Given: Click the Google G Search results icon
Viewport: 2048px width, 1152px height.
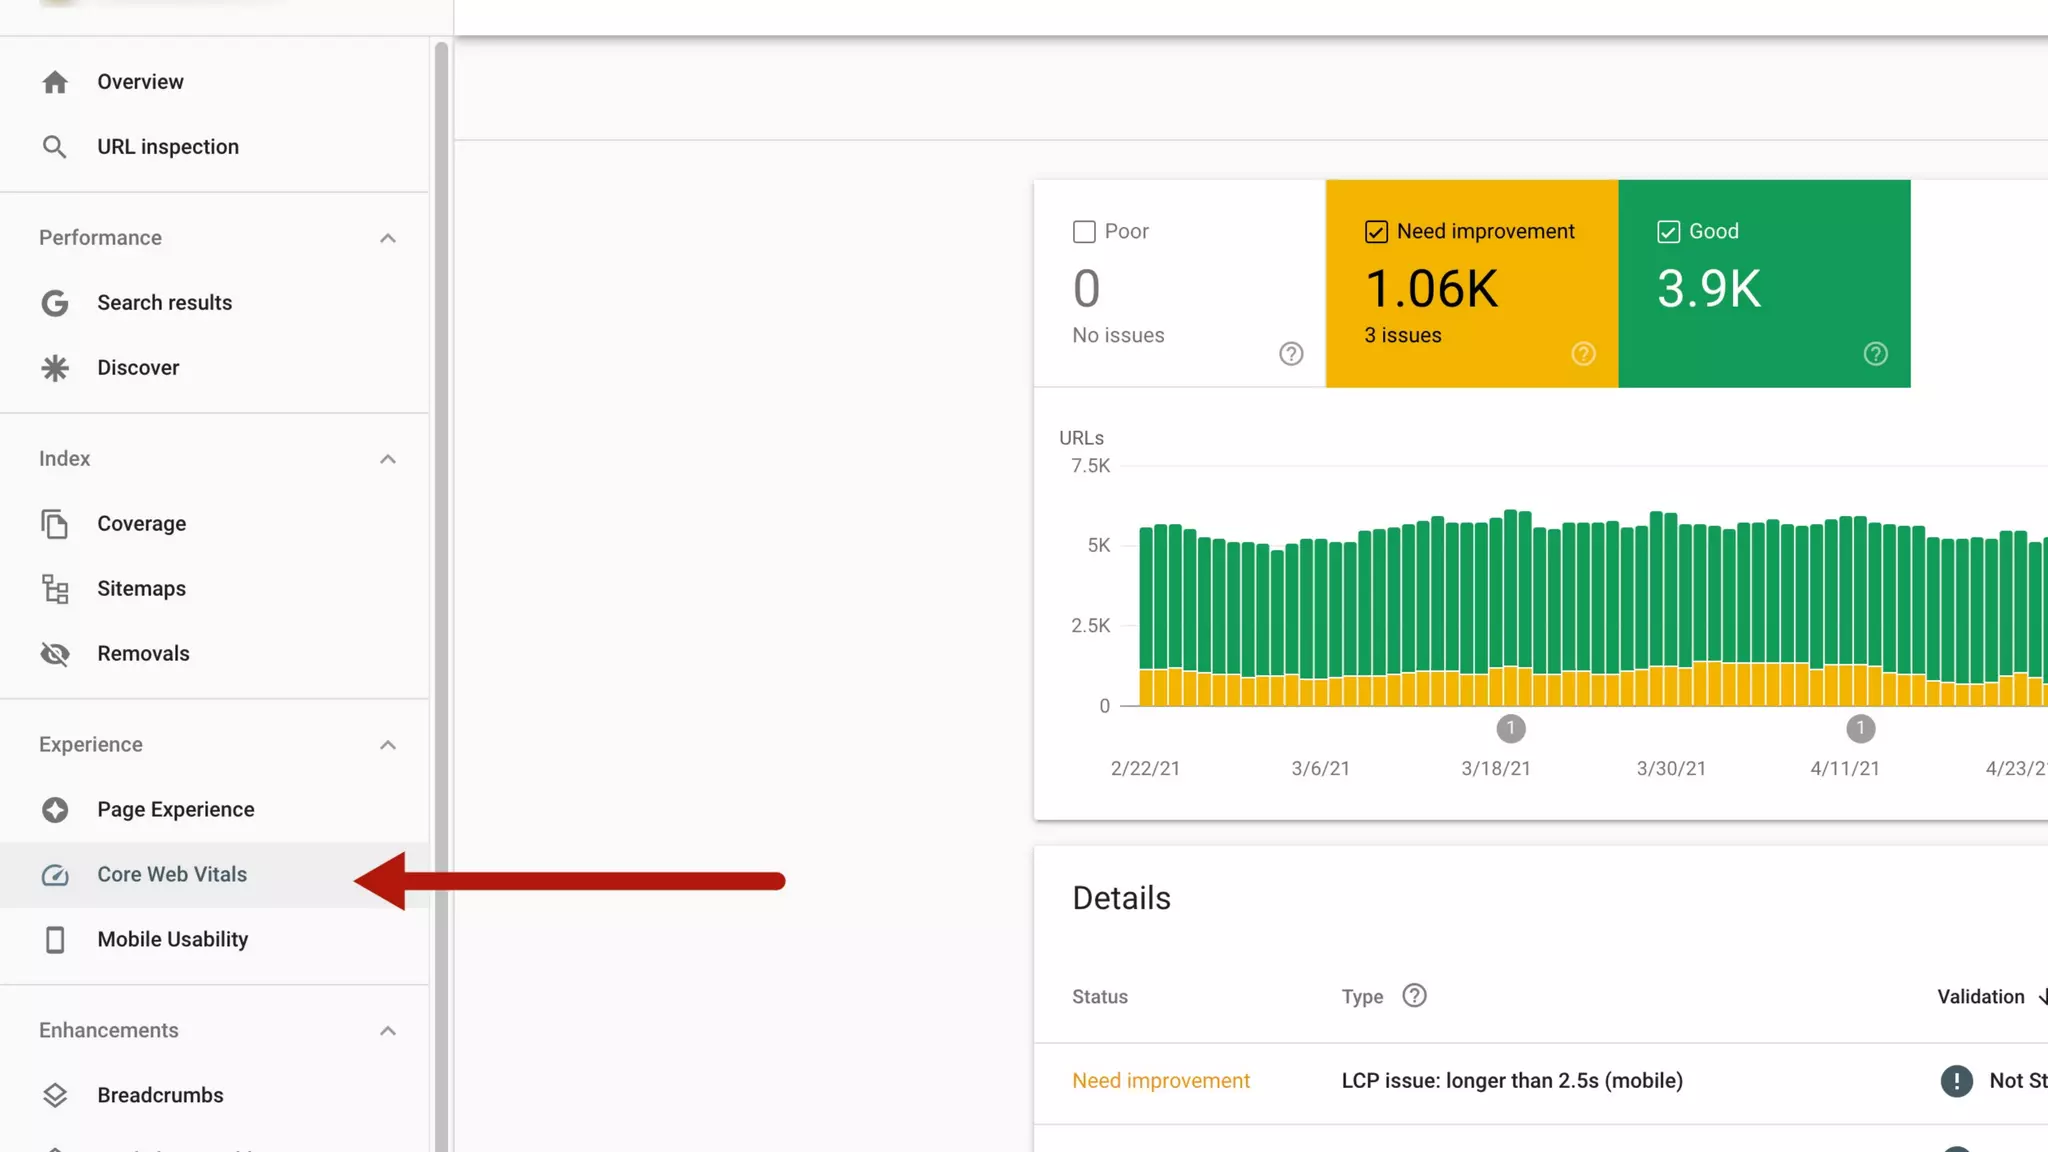Looking at the screenshot, I should coord(55,303).
